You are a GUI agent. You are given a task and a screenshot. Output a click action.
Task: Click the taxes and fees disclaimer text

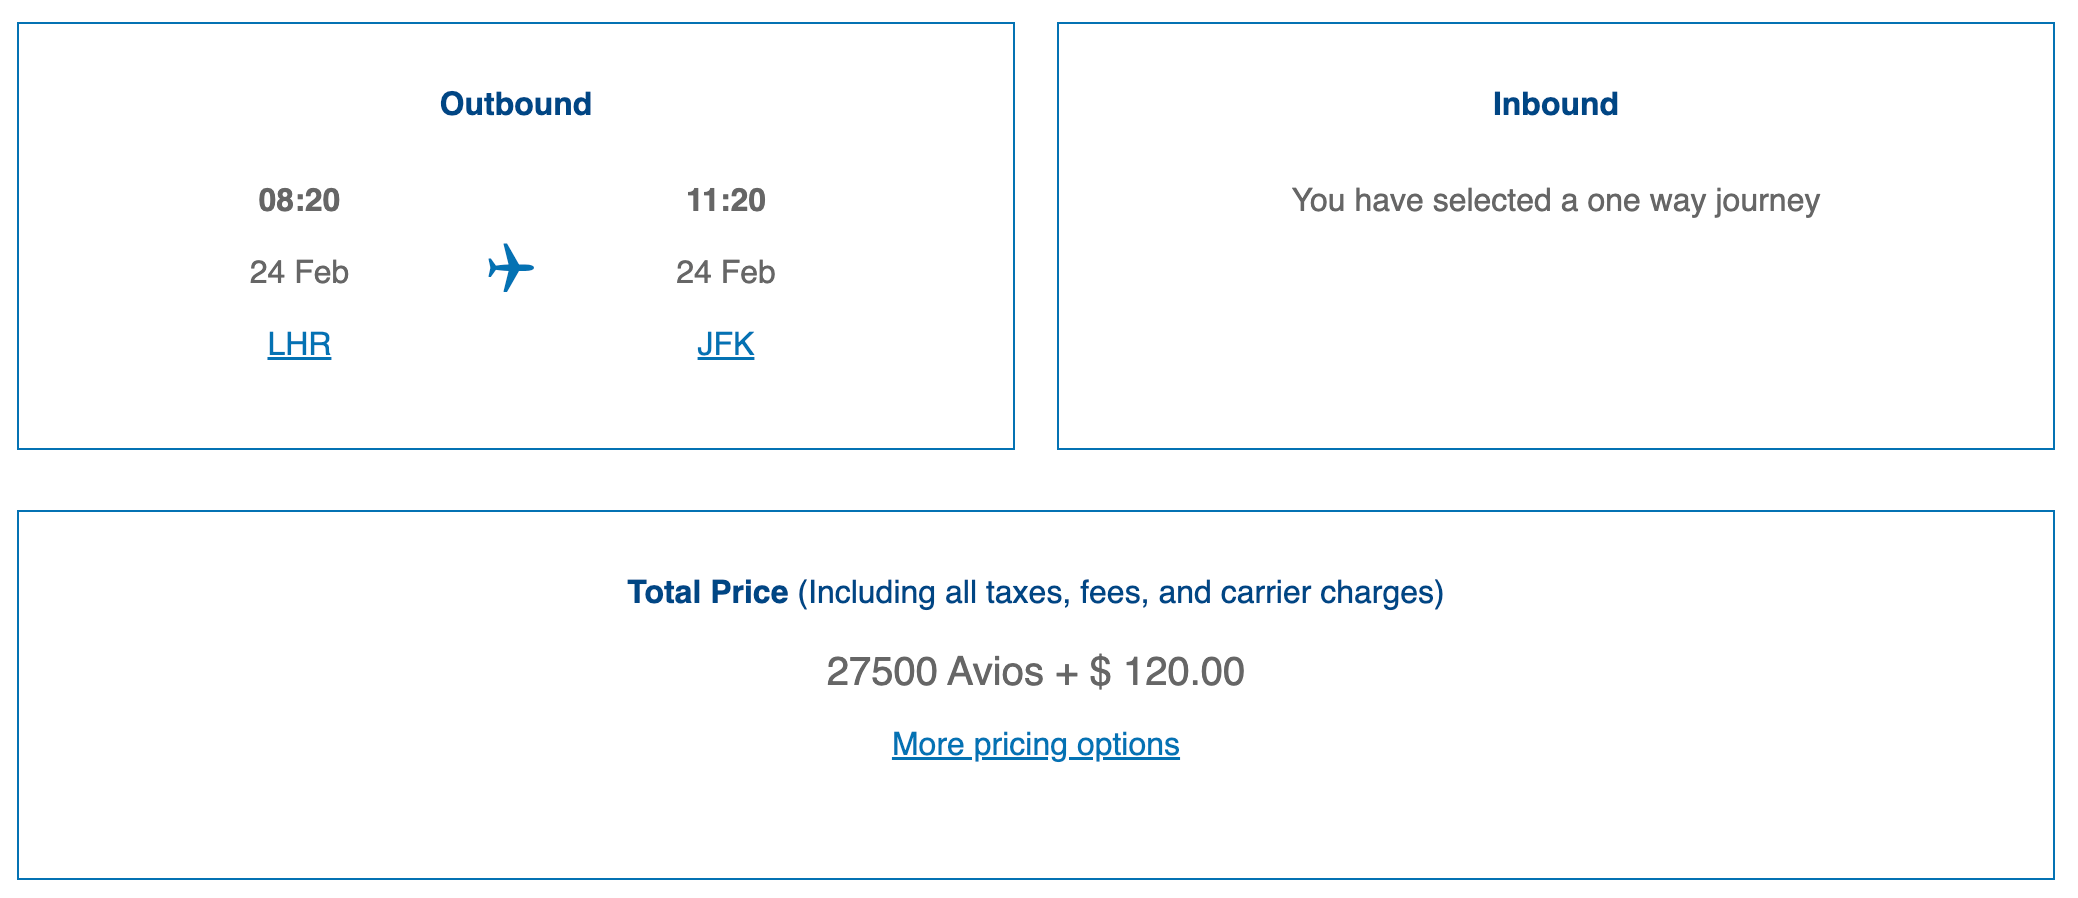[x=1120, y=591]
